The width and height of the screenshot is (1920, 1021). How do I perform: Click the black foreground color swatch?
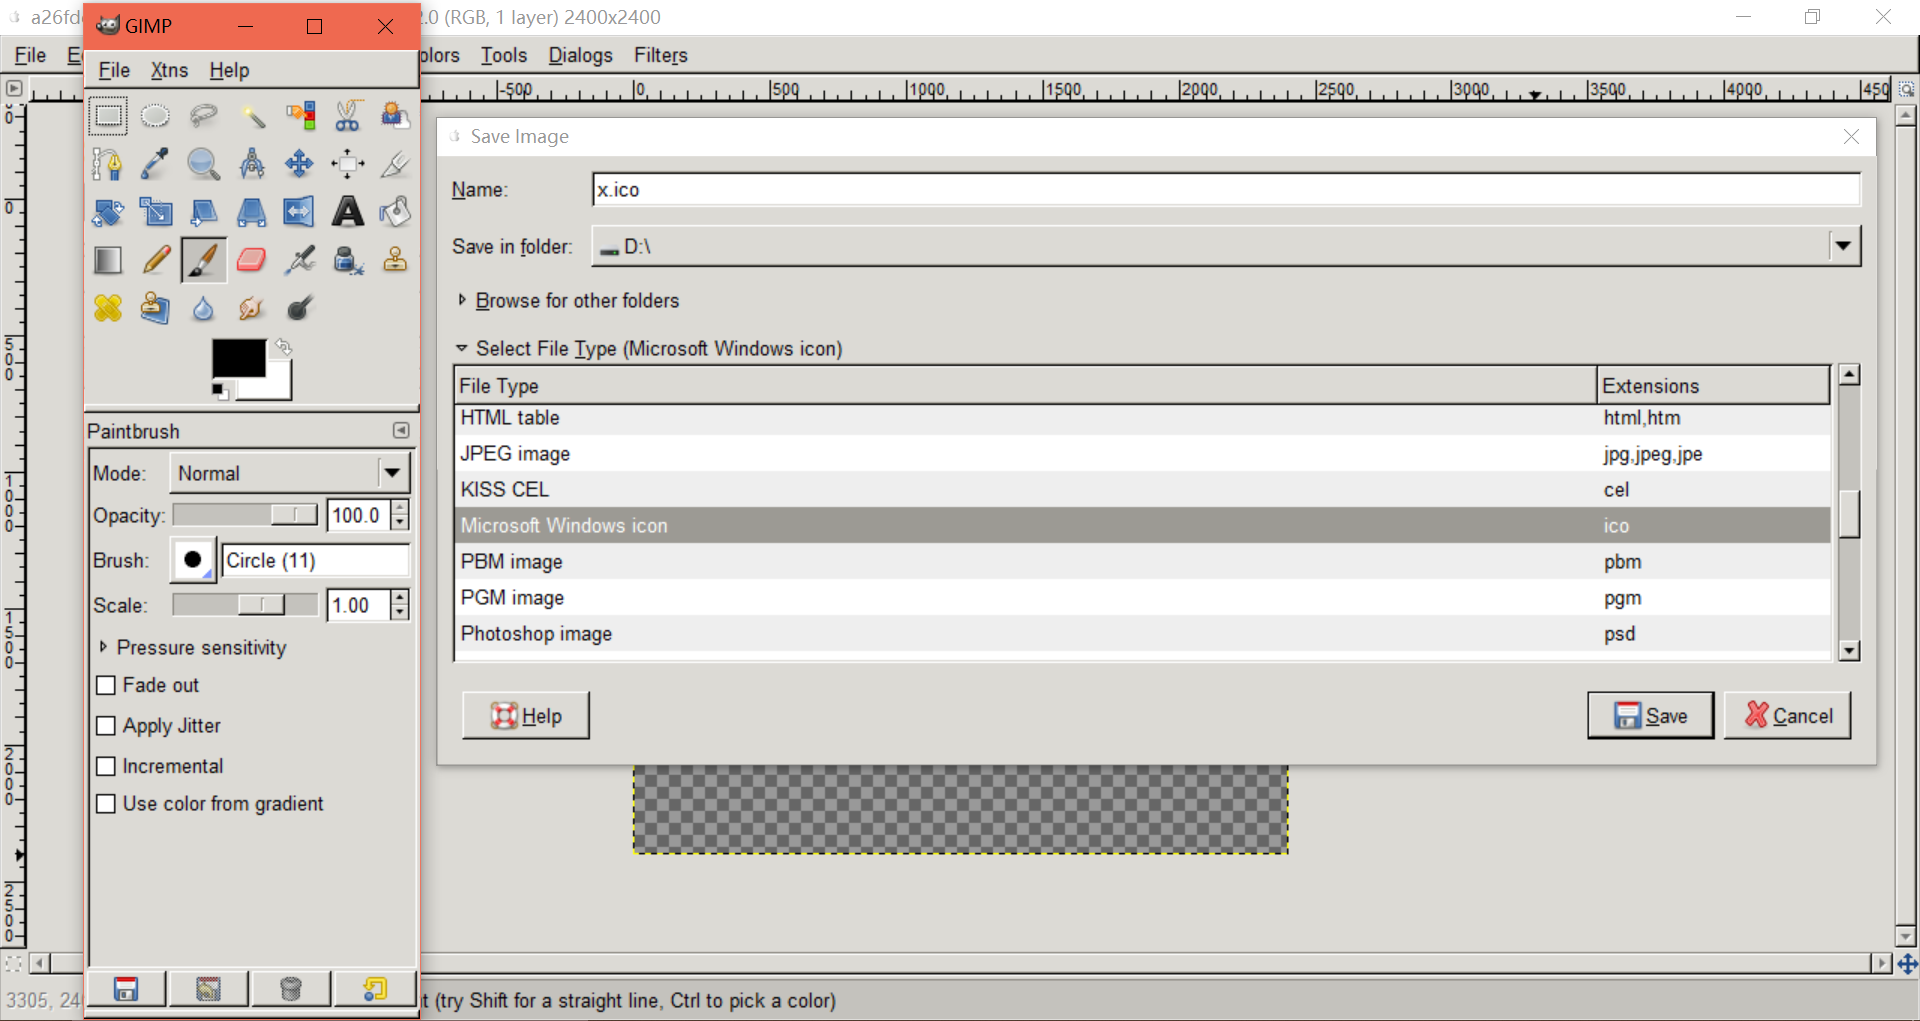click(x=237, y=358)
